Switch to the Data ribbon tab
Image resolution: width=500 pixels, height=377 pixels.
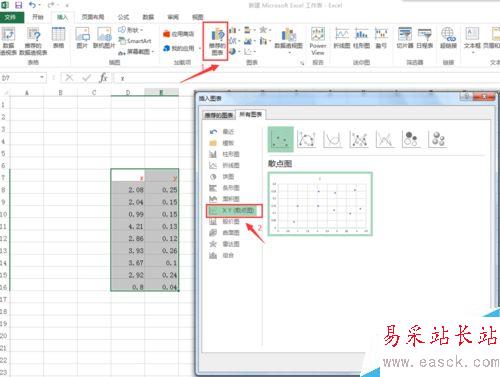pyautogui.click(x=148, y=17)
